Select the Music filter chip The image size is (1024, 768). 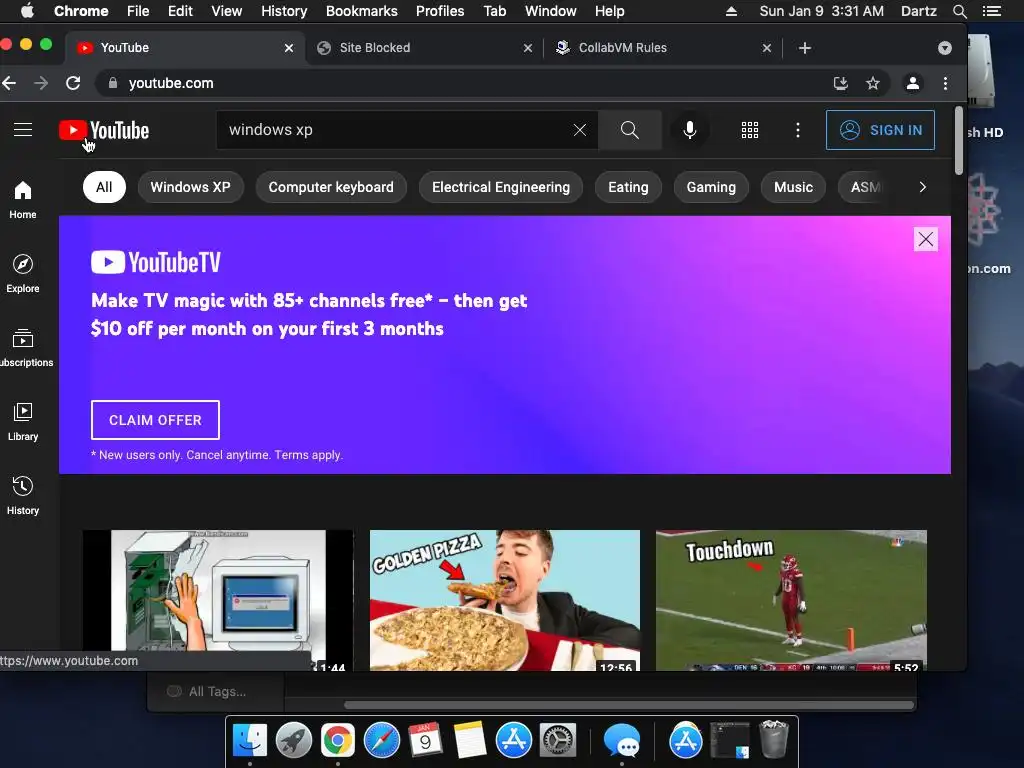coord(793,187)
